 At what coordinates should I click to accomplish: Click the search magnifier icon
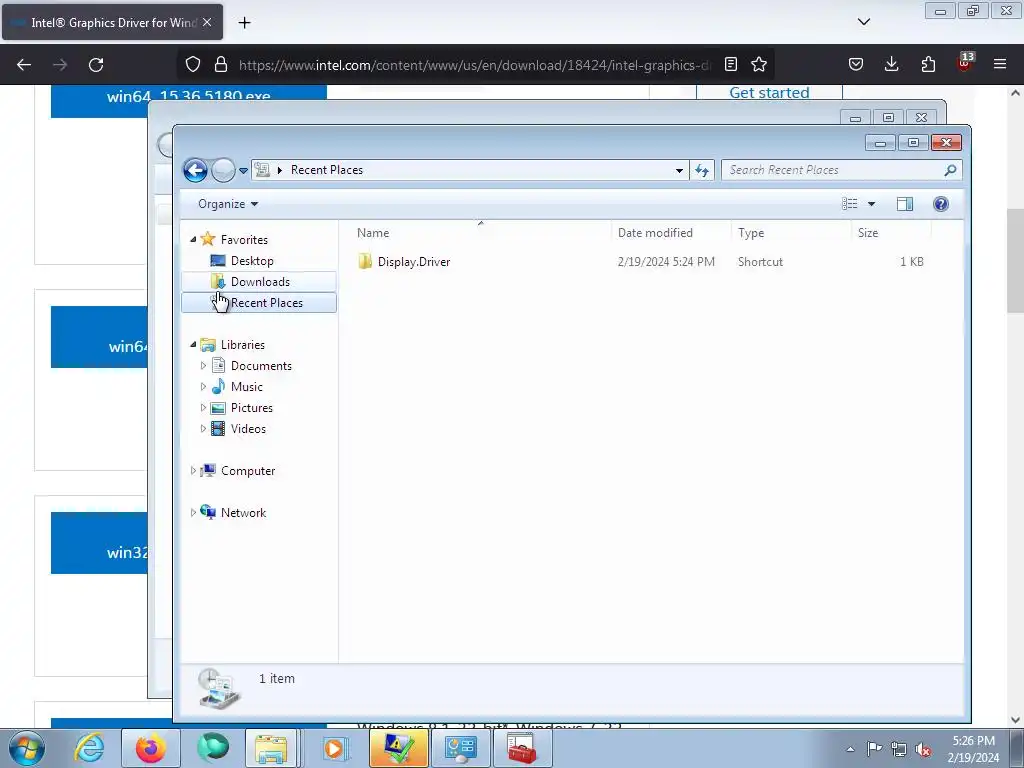pyautogui.click(x=950, y=170)
